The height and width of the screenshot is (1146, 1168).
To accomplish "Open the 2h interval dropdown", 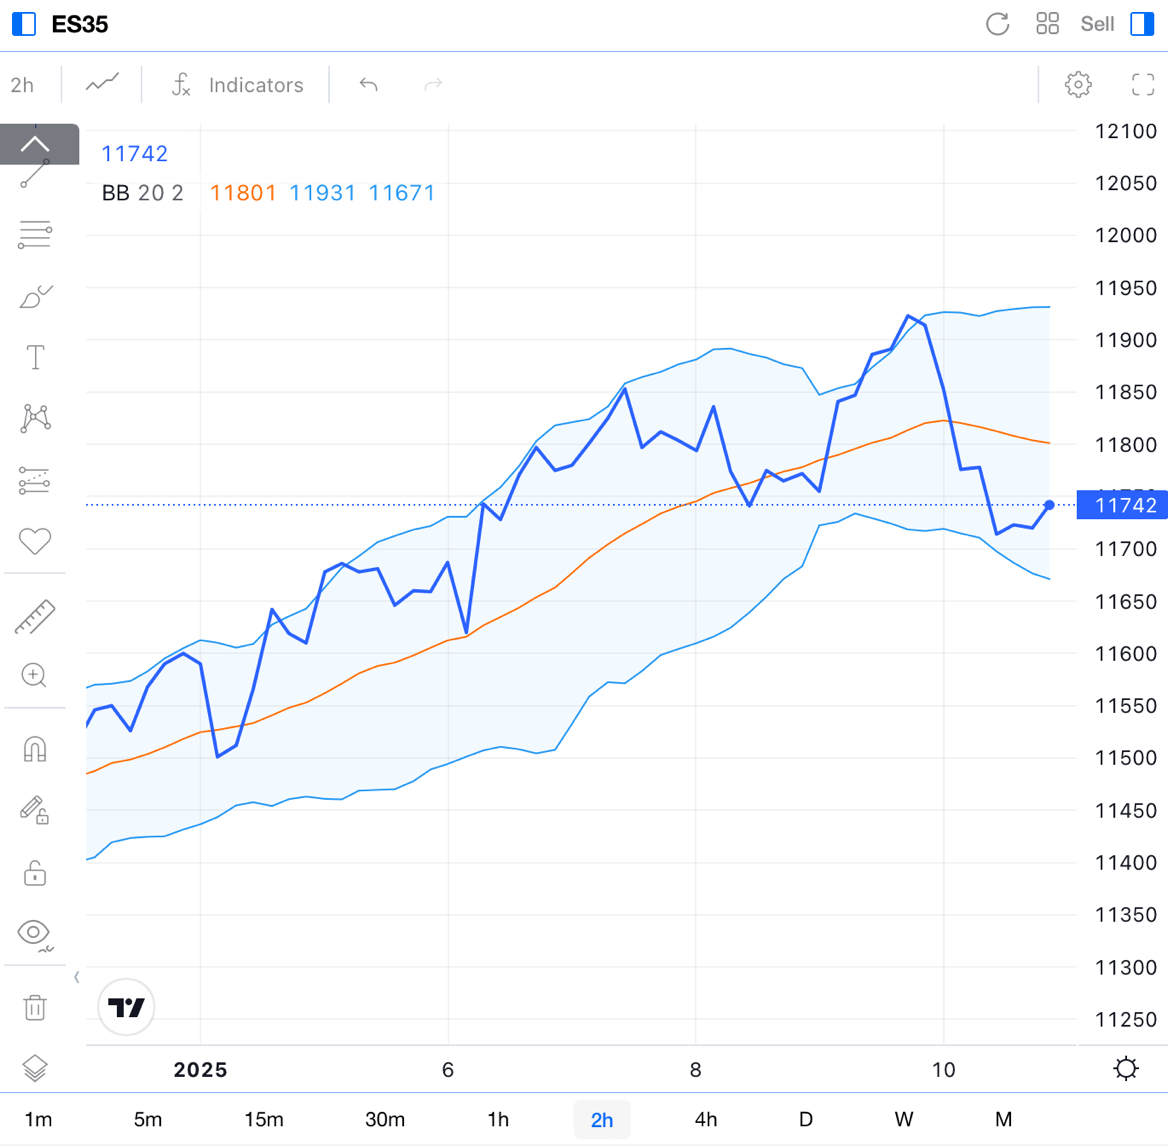I will point(22,85).
